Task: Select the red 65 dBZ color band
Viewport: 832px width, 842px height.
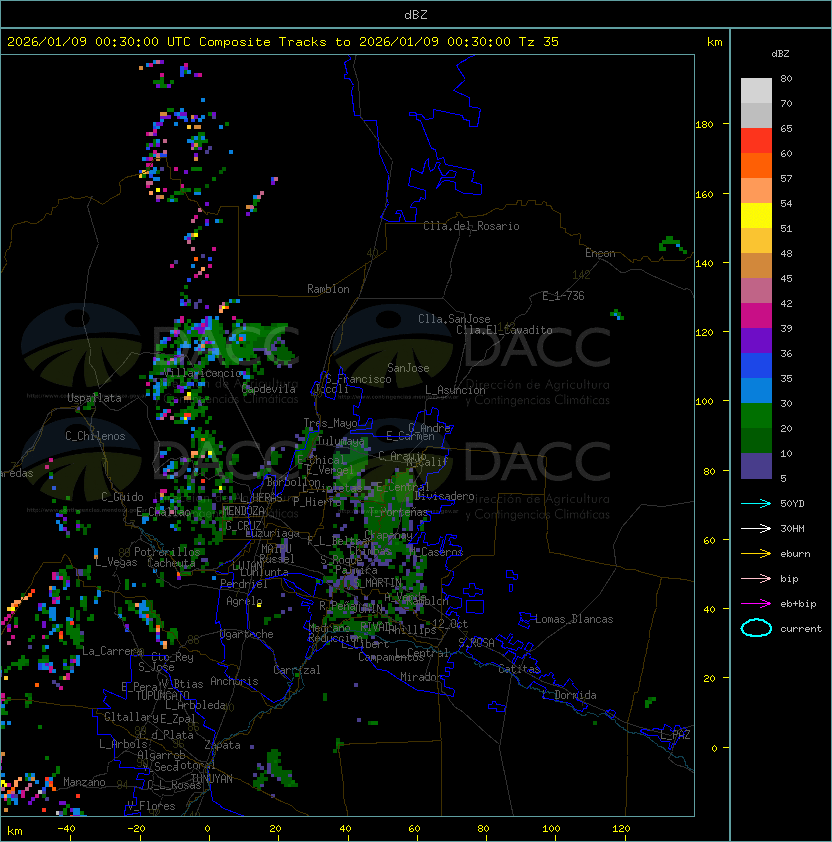Action: coord(756,141)
